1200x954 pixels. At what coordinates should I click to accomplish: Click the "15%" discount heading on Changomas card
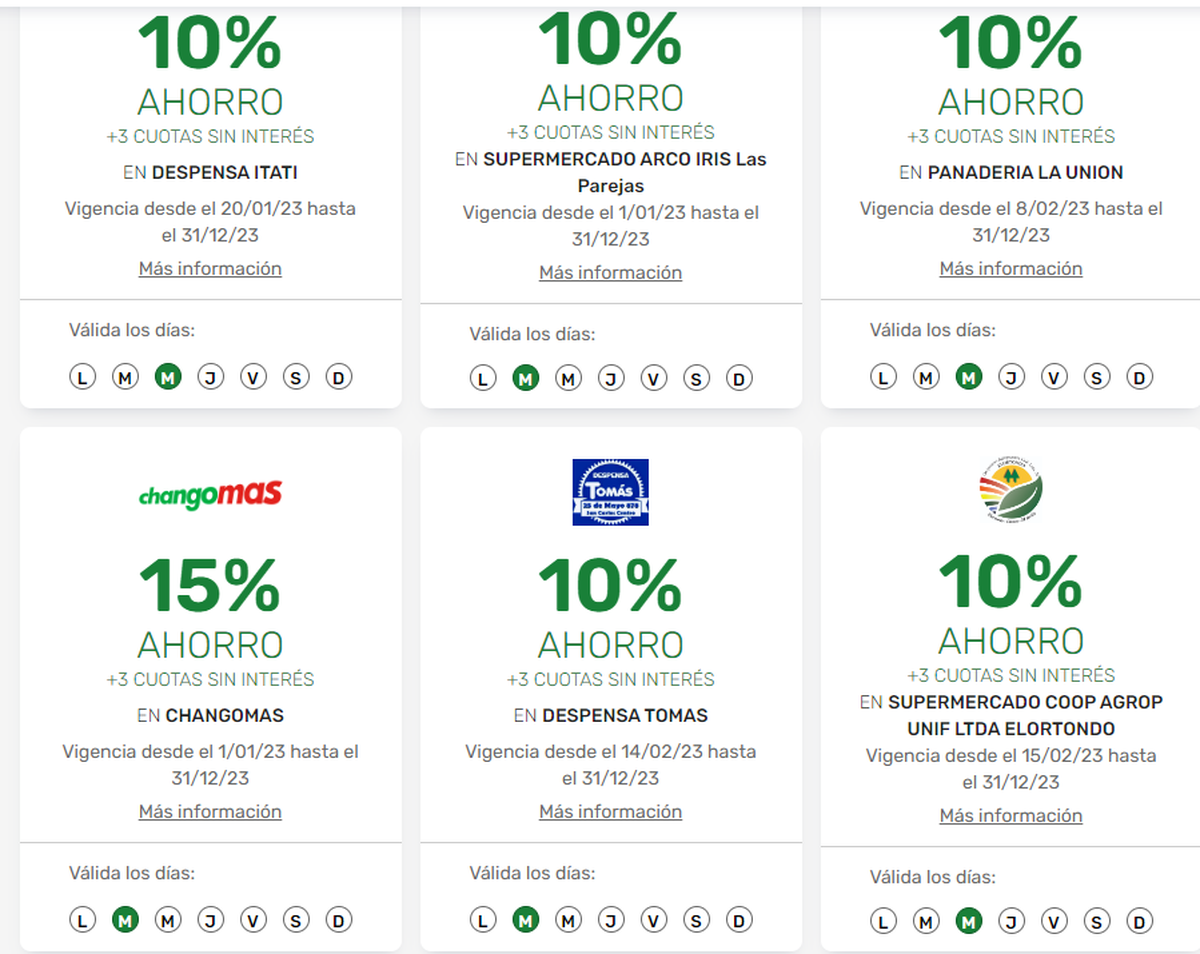pyautogui.click(x=210, y=586)
